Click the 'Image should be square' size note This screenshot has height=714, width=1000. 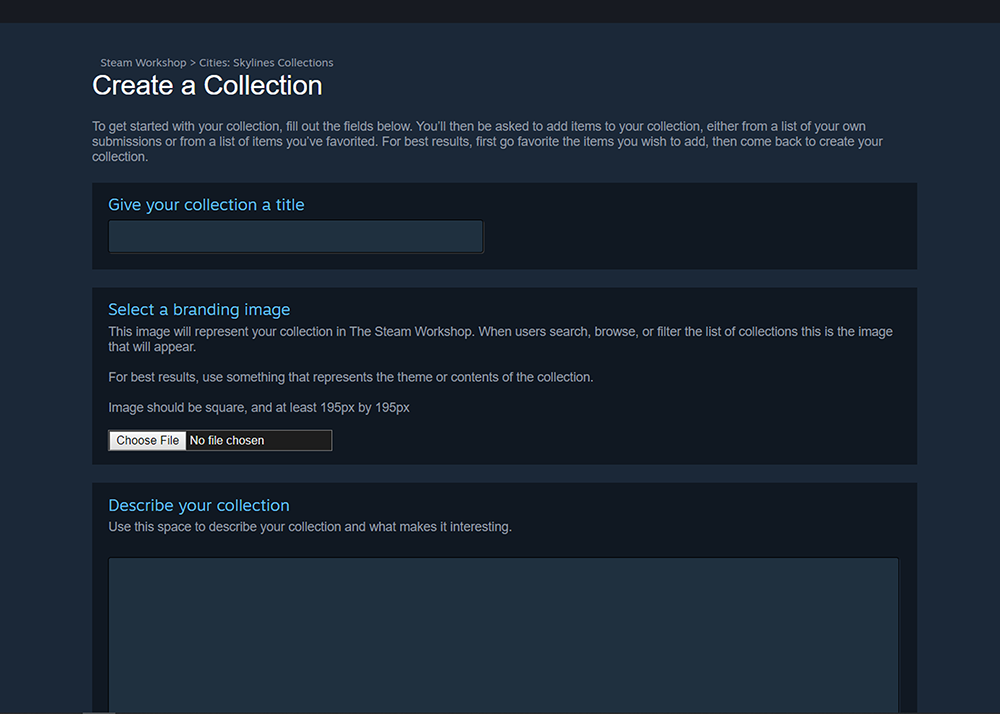click(258, 408)
